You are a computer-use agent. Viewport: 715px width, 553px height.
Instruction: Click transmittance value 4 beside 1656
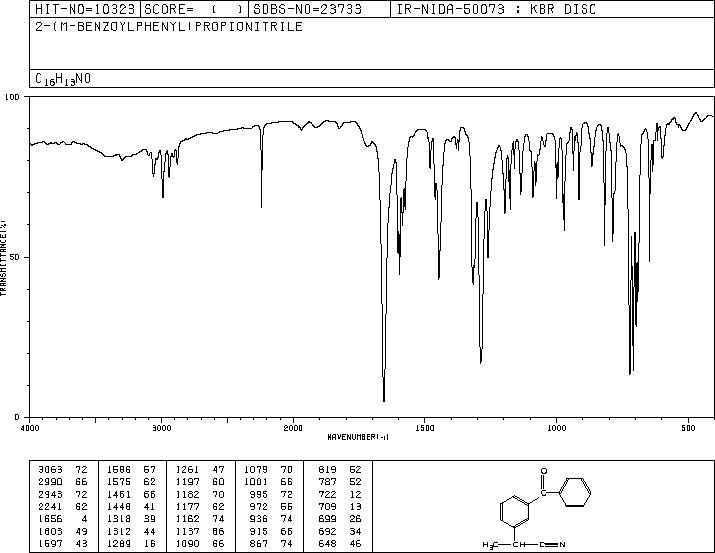point(84,519)
